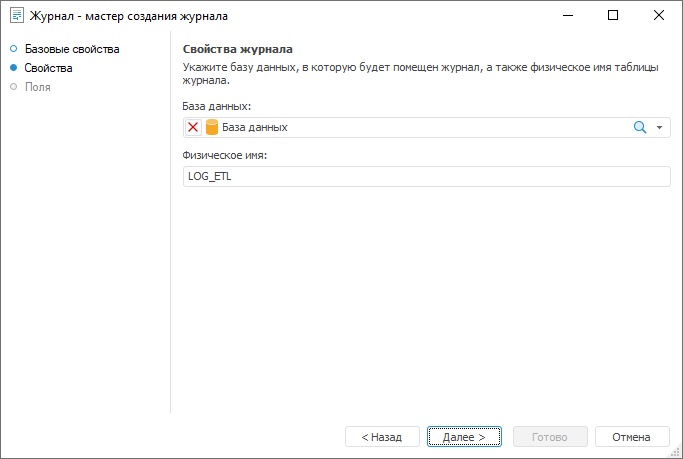Expand the database dropdown arrow

pyautogui.click(x=660, y=128)
